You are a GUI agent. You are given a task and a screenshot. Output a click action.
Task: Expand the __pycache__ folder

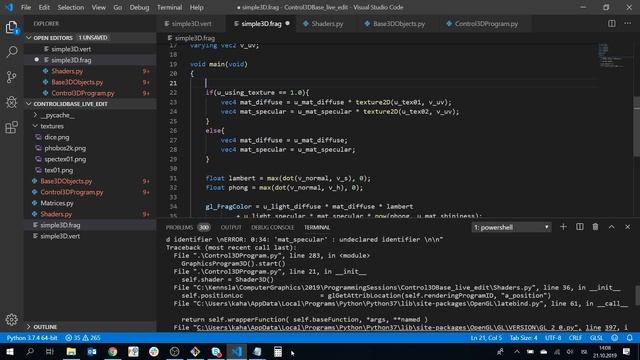tap(57, 115)
